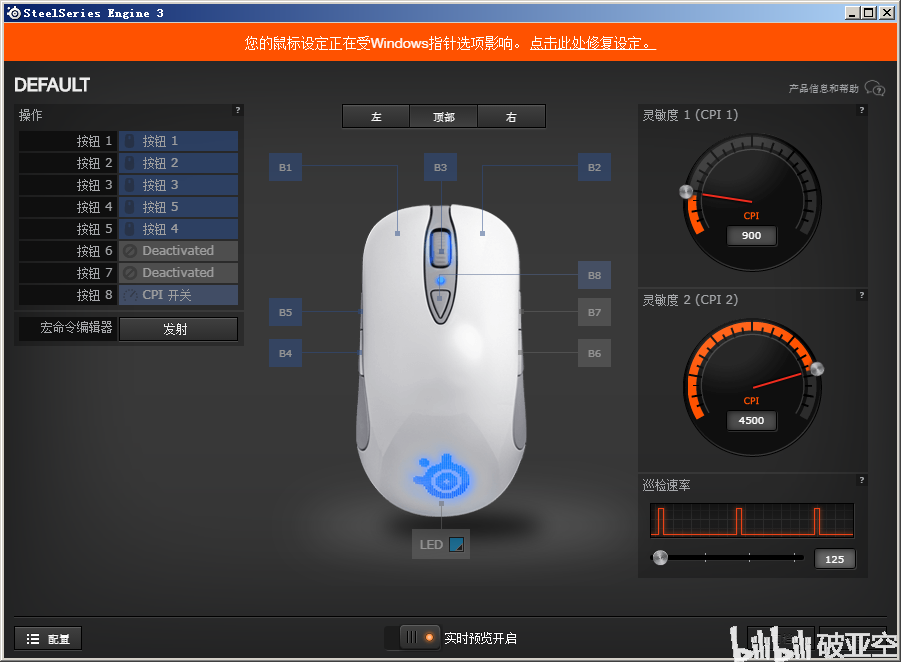Toggle the live preview switch
This screenshot has height=662, width=901.
(413, 638)
